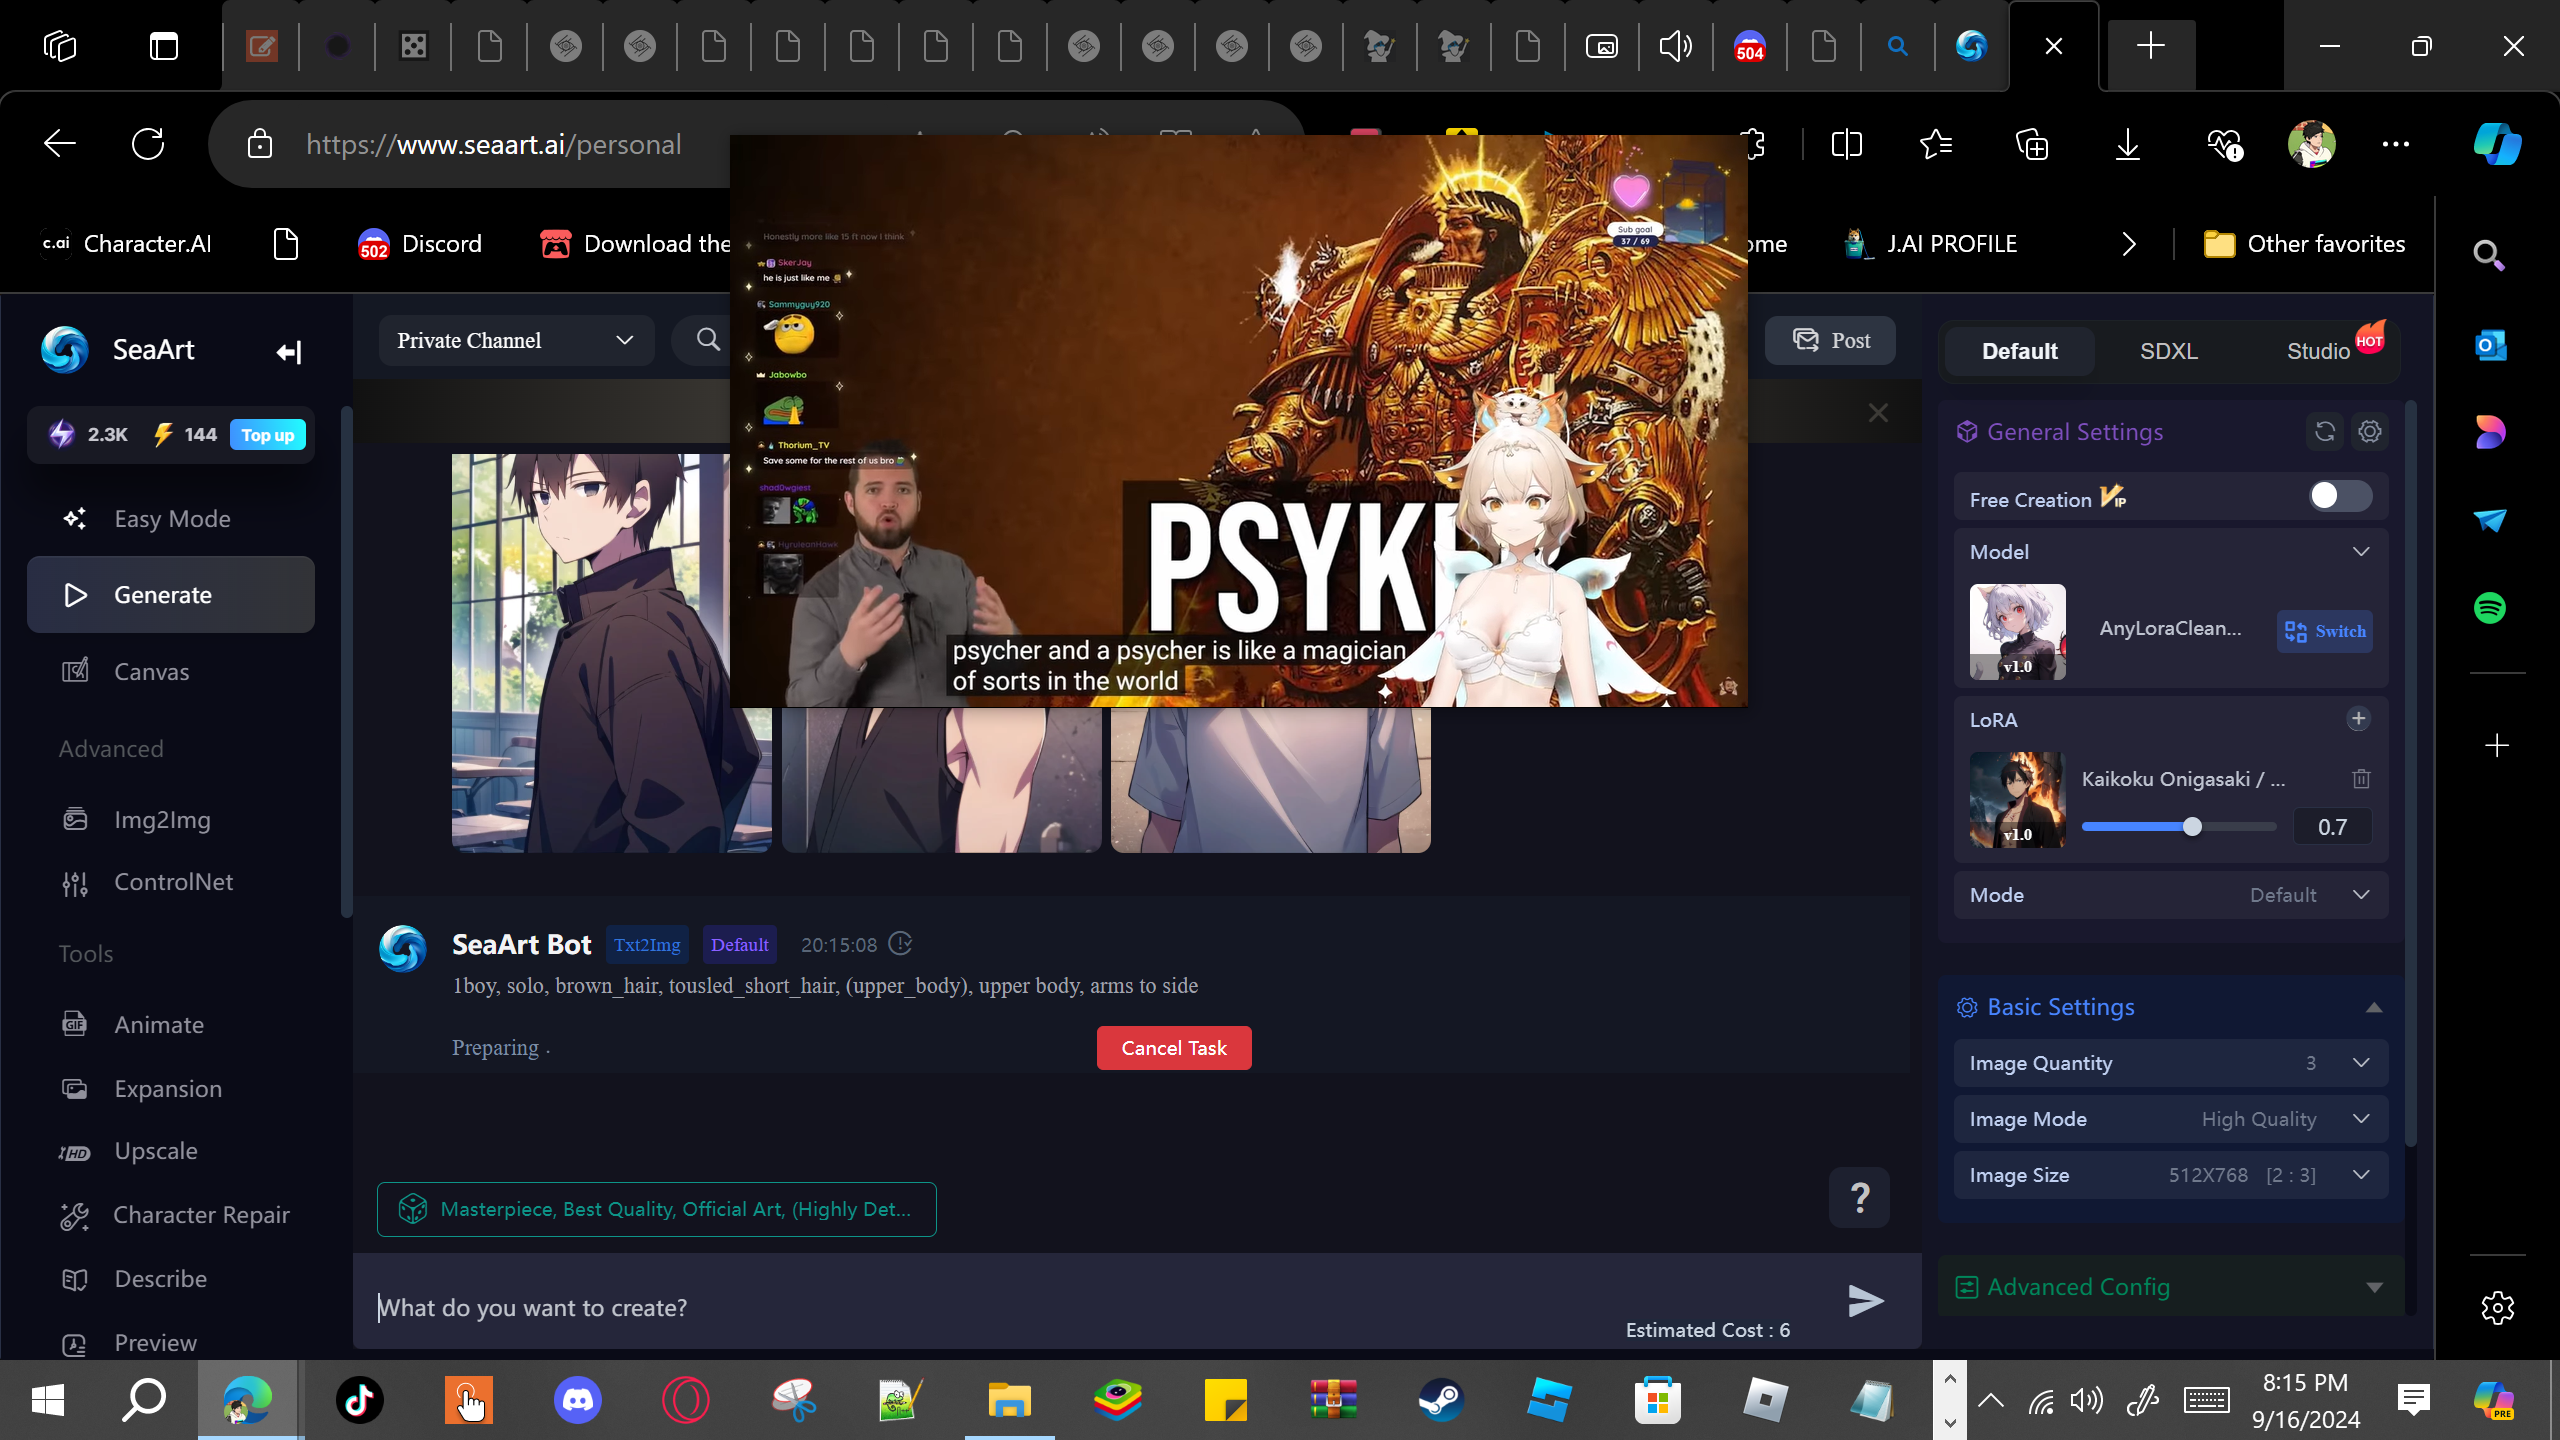Switch to the Default tab
2560x1440 pixels.
click(x=2019, y=351)
